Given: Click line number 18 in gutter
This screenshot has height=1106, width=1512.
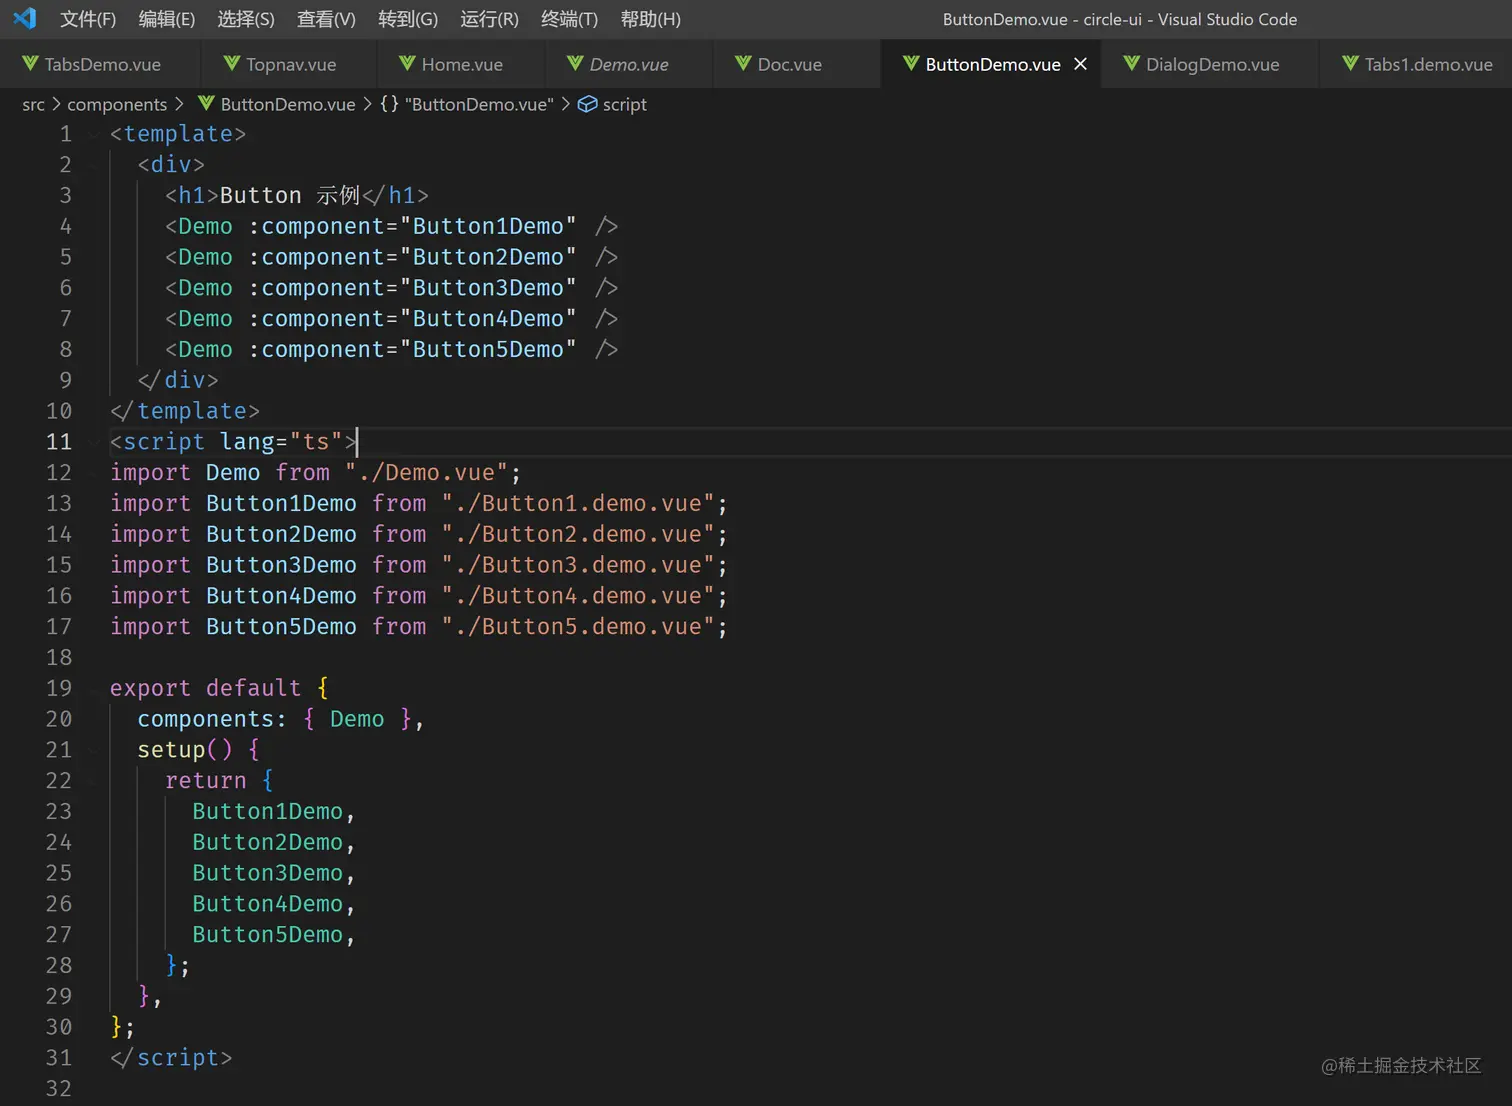Looking at the screenshot, I should [59, 657].
